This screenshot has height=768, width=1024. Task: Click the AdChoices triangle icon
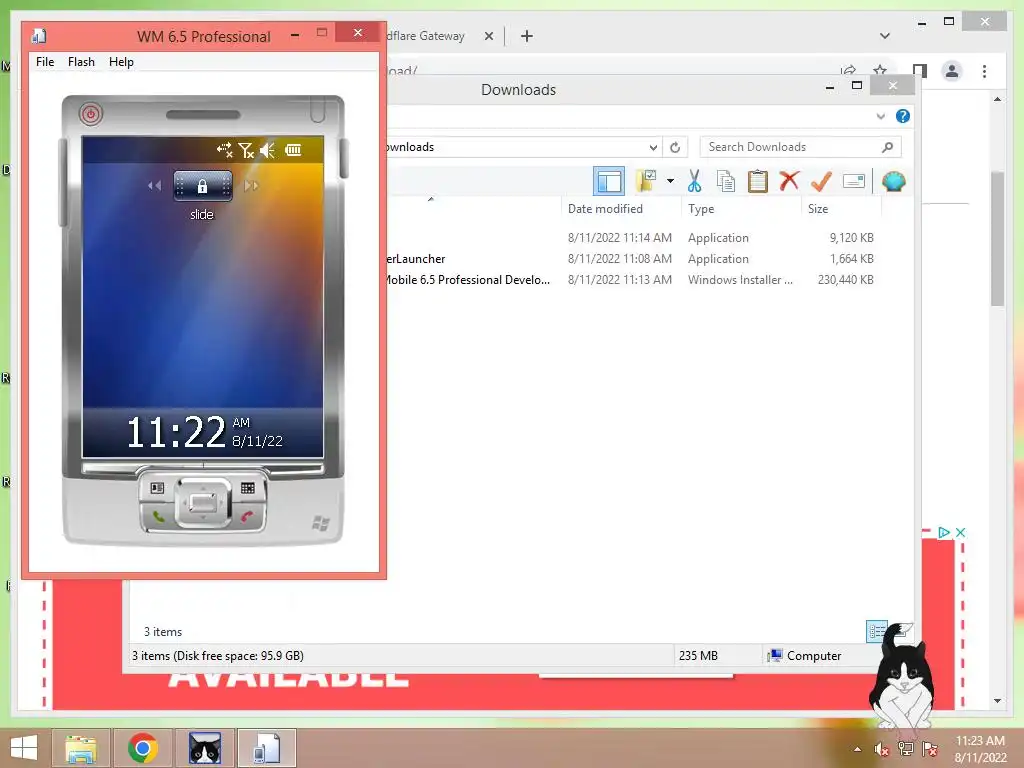(944, 532)
